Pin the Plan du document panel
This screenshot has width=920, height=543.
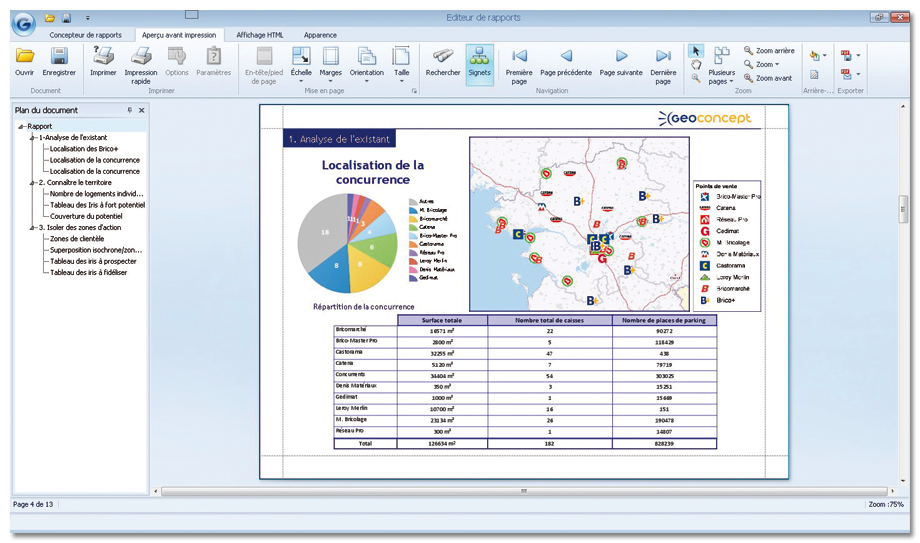pyautogui.click(x=130, y=110)
